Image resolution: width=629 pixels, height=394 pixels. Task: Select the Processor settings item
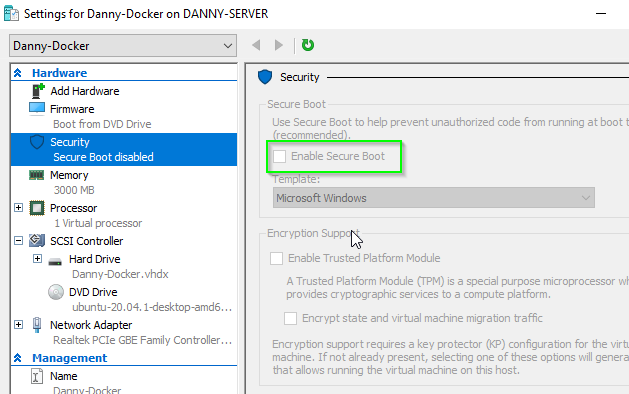point(73,208)
